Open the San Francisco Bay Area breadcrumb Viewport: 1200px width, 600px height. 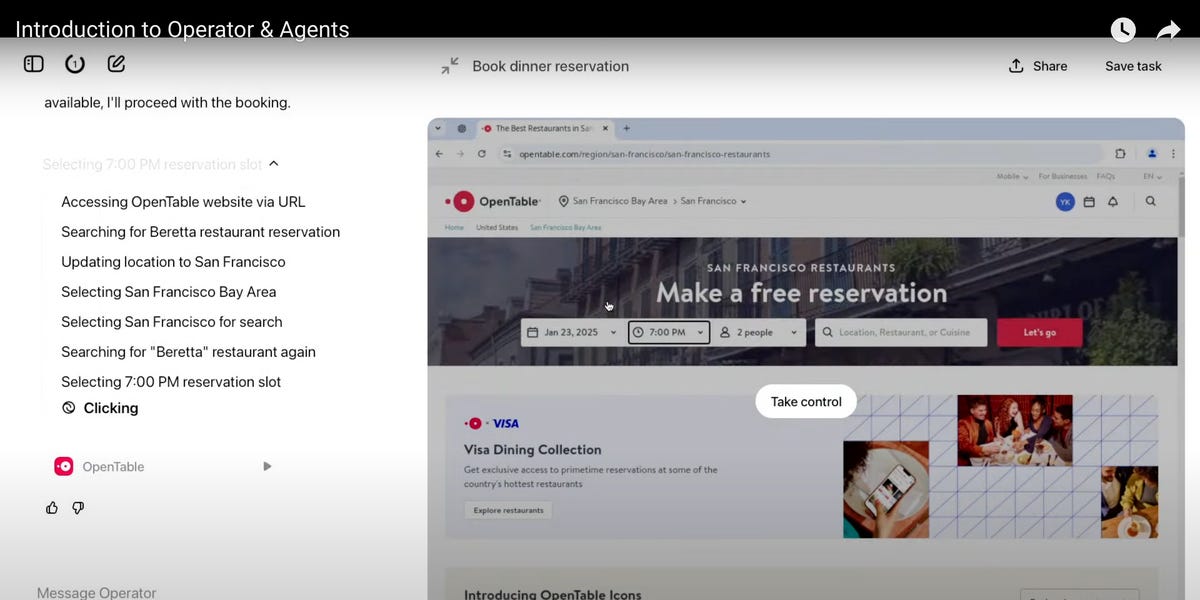pyautogui.click(x=566, y=227)
